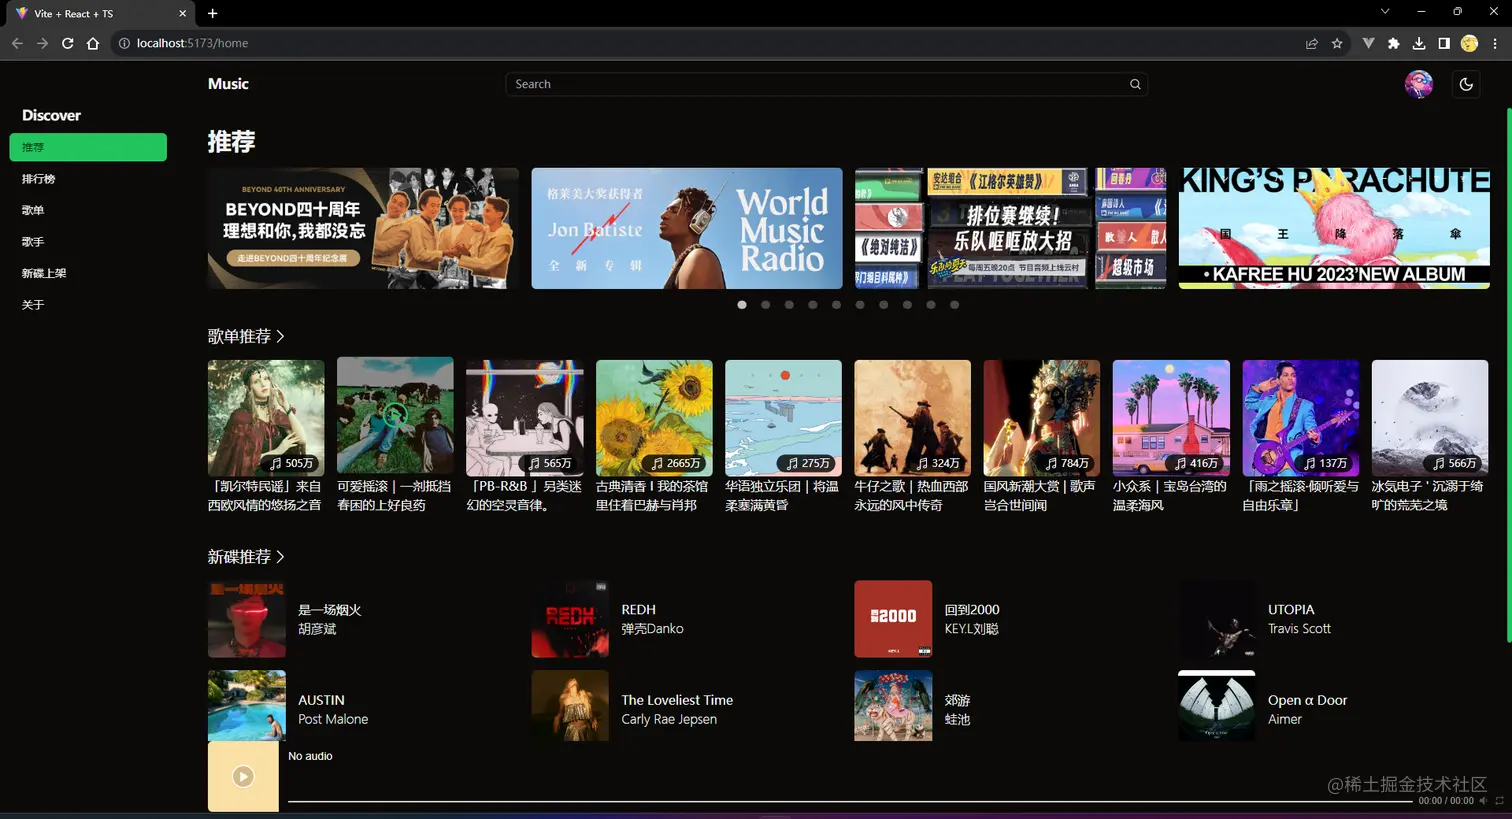Open the 国风新潮大赏 playlist cover
This screenshot has height=819, width=1512.
(x=1042, y=418)
